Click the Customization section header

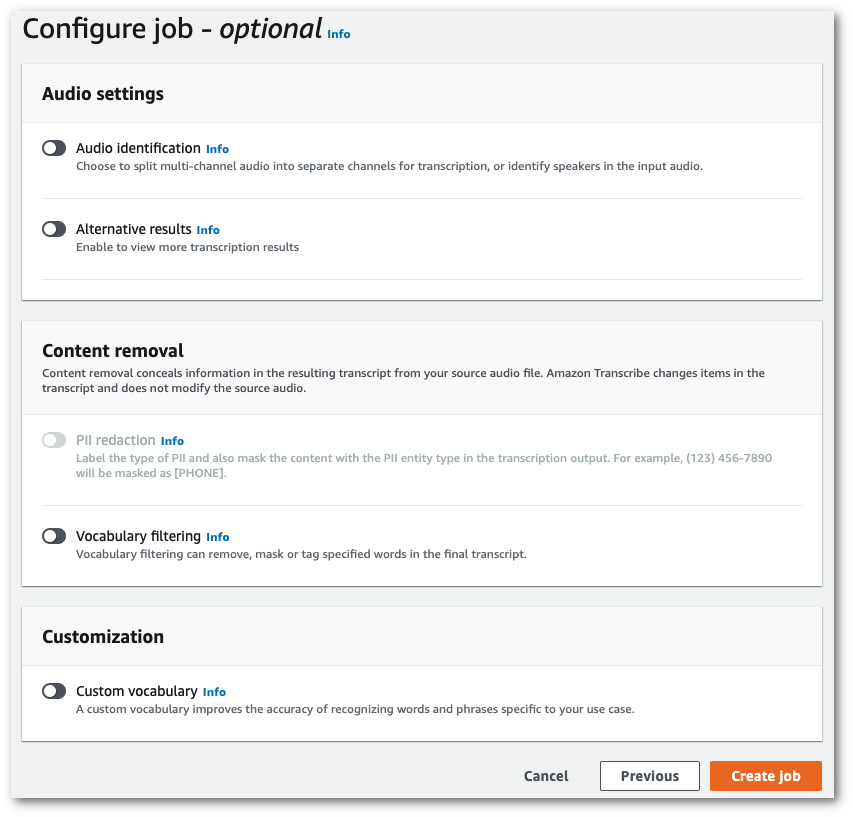pos(103,636)
